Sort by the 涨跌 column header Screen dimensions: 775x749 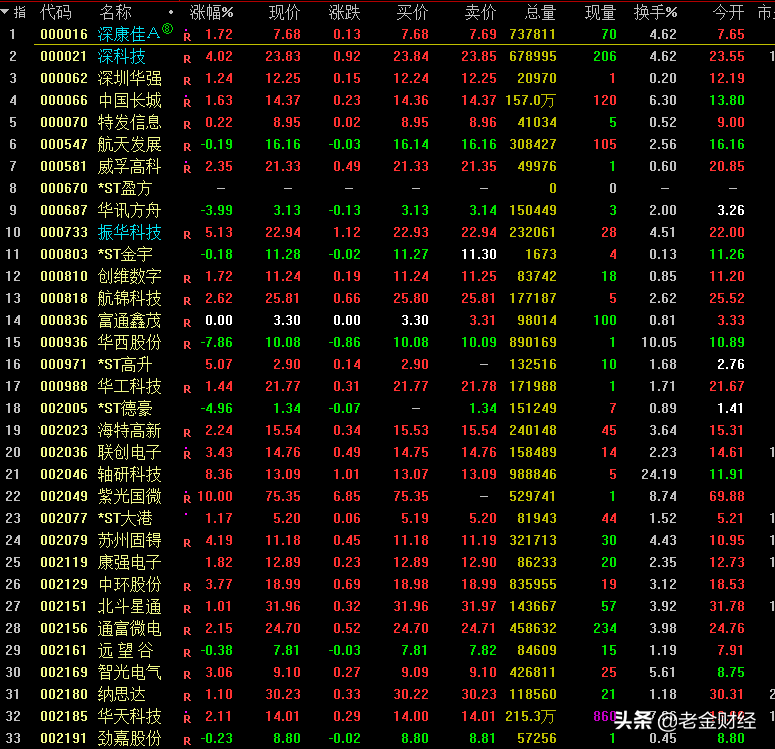344,12
